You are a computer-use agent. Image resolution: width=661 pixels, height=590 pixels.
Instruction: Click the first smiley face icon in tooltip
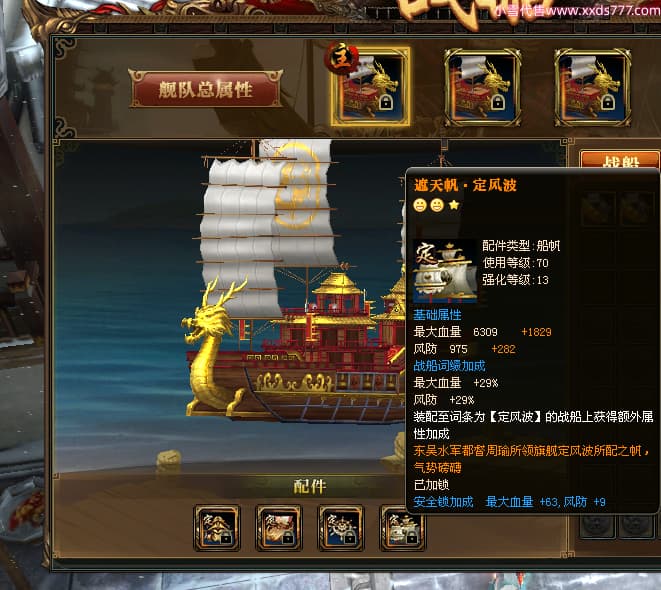click(420, 205)
